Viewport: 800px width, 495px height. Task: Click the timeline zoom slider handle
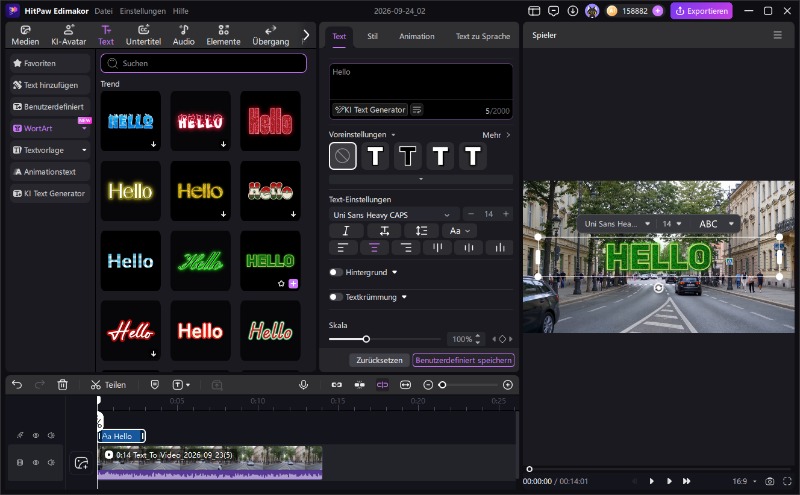pos(442,385)
